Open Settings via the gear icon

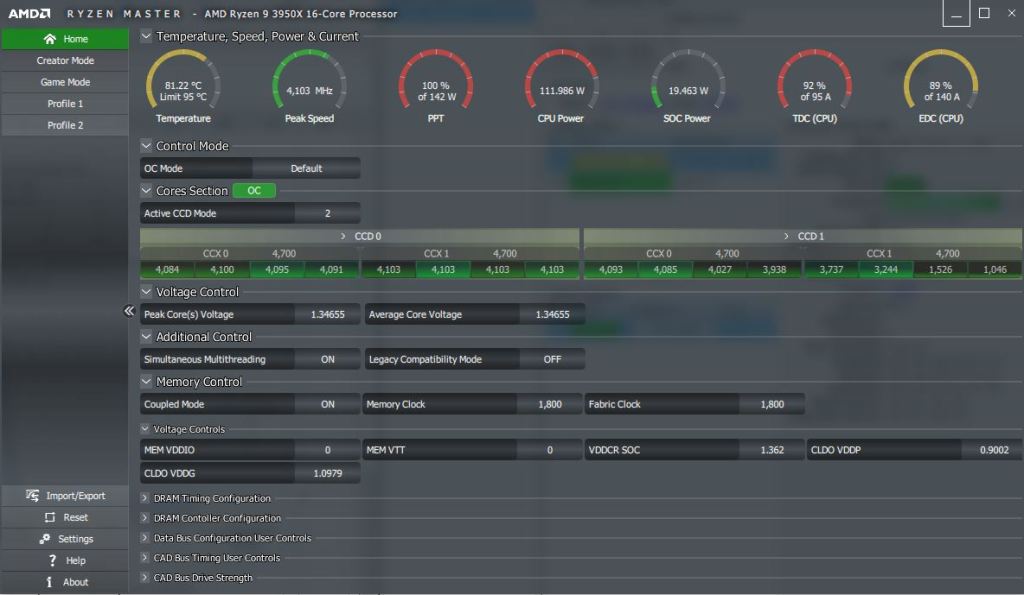pos(44,539)
